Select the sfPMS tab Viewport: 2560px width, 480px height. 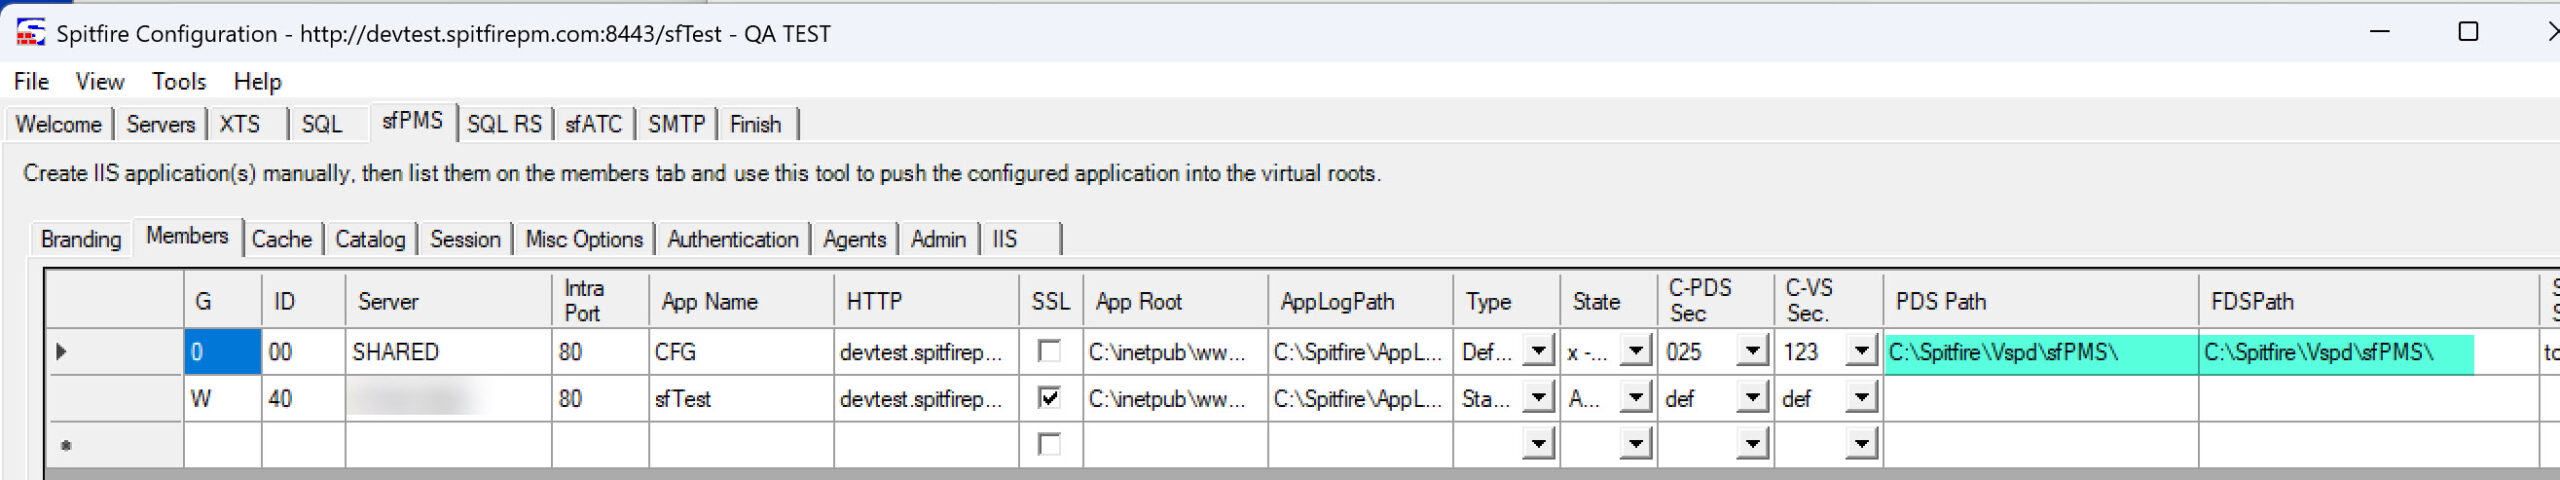click(413, 121)
